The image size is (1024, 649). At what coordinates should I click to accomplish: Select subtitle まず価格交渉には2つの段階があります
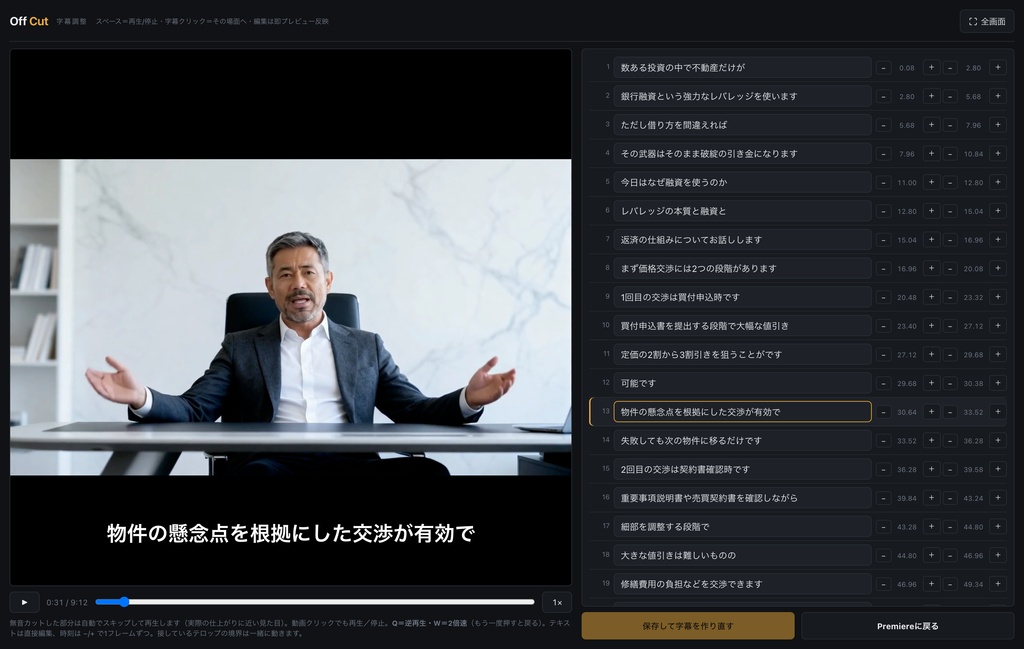pos(743,268)
